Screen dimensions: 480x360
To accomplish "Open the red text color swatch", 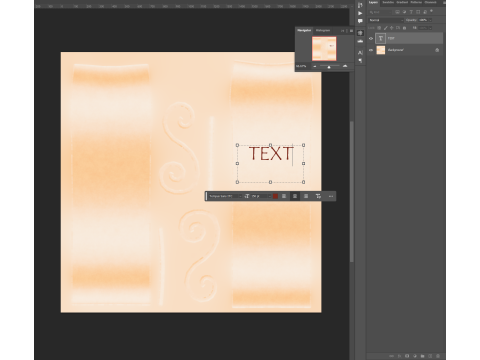I will click(x=275, y=196).
